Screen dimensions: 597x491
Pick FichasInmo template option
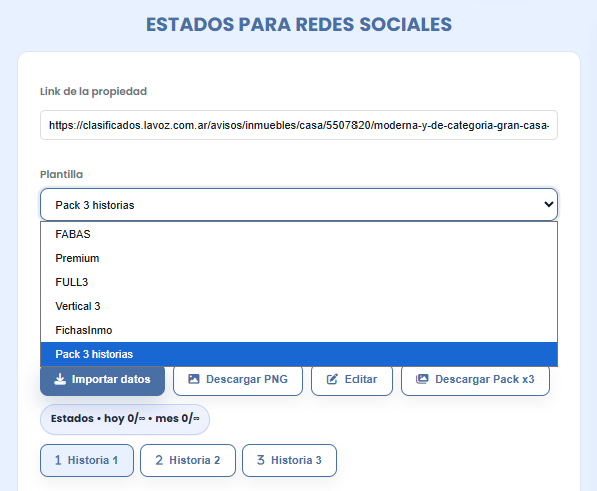click(x=299, y=330)
